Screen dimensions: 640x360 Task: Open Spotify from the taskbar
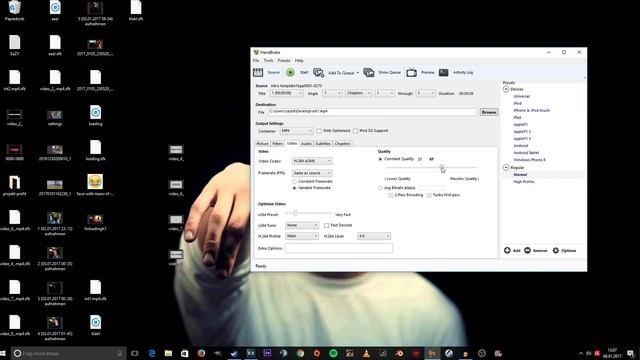coord(333,353)
